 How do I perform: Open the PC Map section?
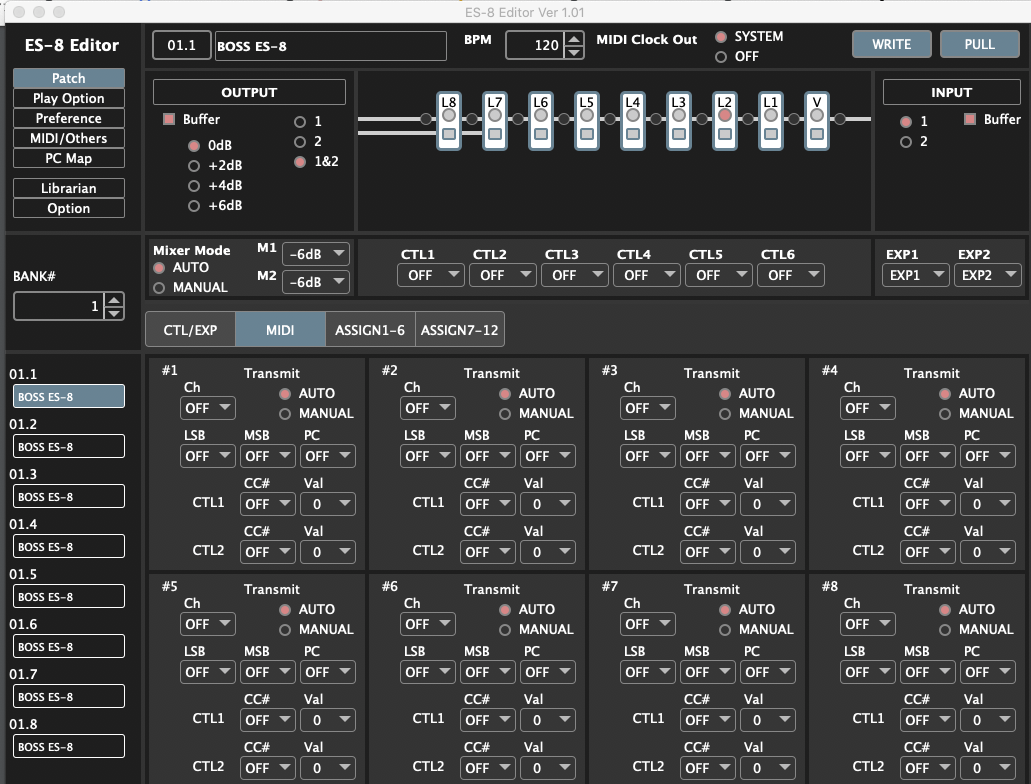68,159
